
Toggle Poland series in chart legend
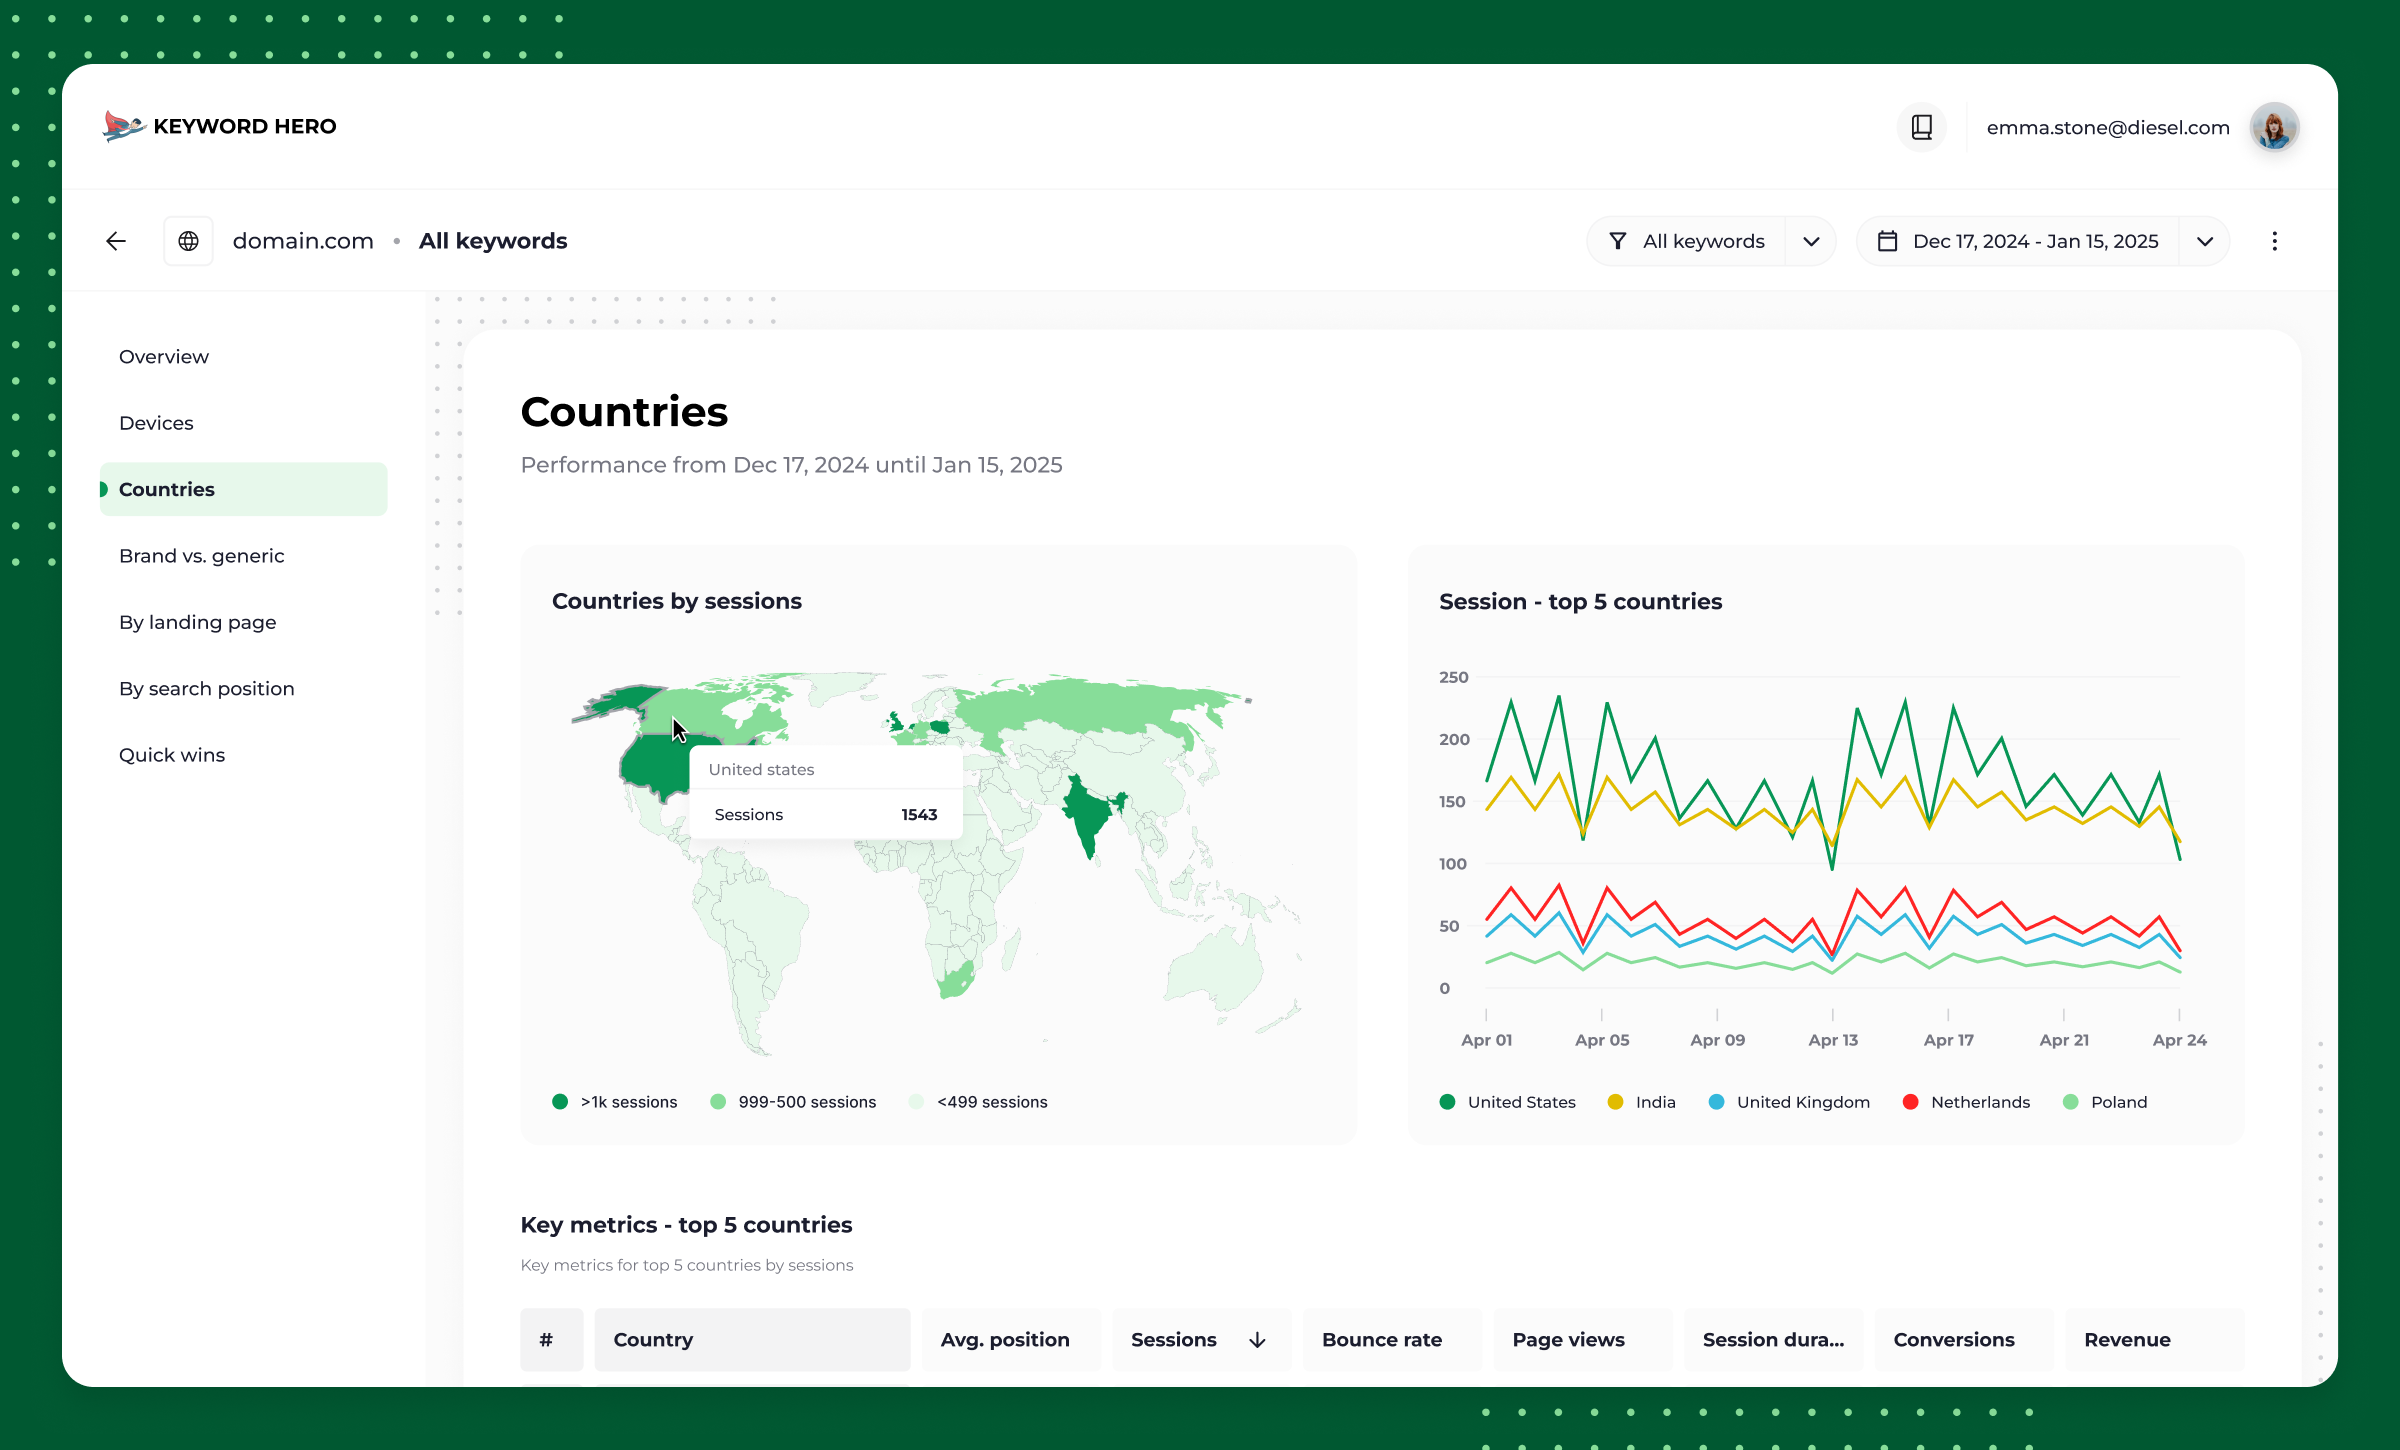coord(2104,1101)
